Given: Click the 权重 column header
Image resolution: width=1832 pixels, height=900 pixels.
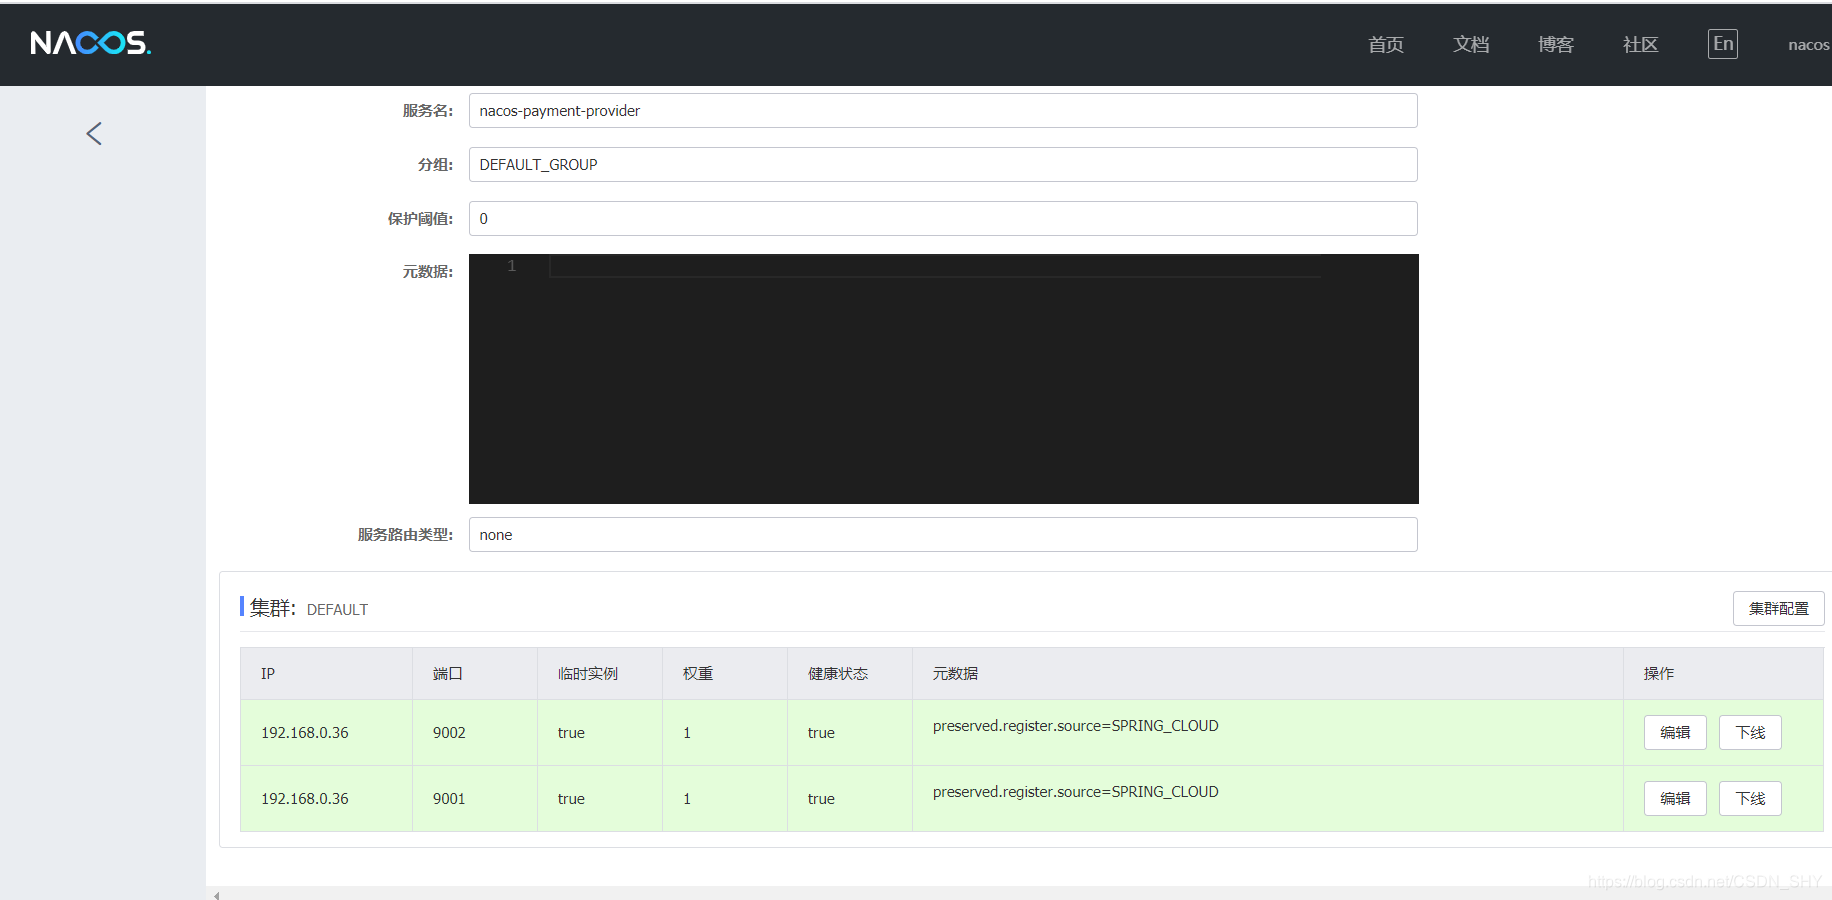Looking at the screenshot, I should 725,674.
